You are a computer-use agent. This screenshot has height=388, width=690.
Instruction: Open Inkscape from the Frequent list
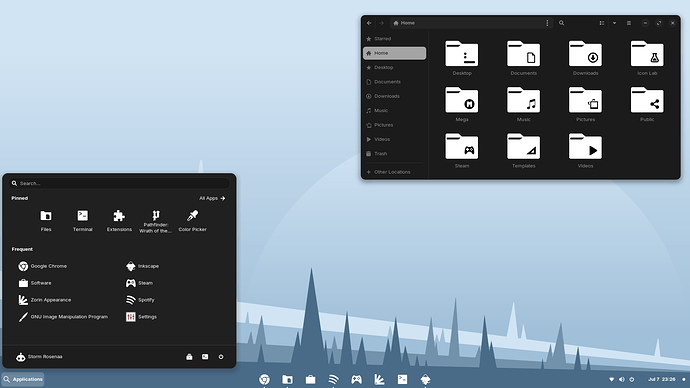click(x=142, y=266)
